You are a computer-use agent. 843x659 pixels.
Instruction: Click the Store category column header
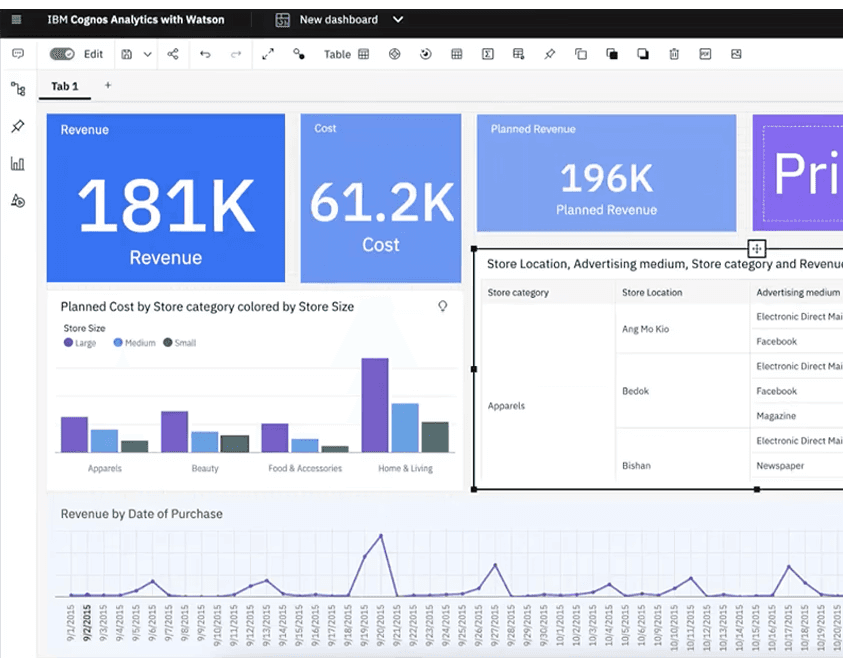(518, 292)
